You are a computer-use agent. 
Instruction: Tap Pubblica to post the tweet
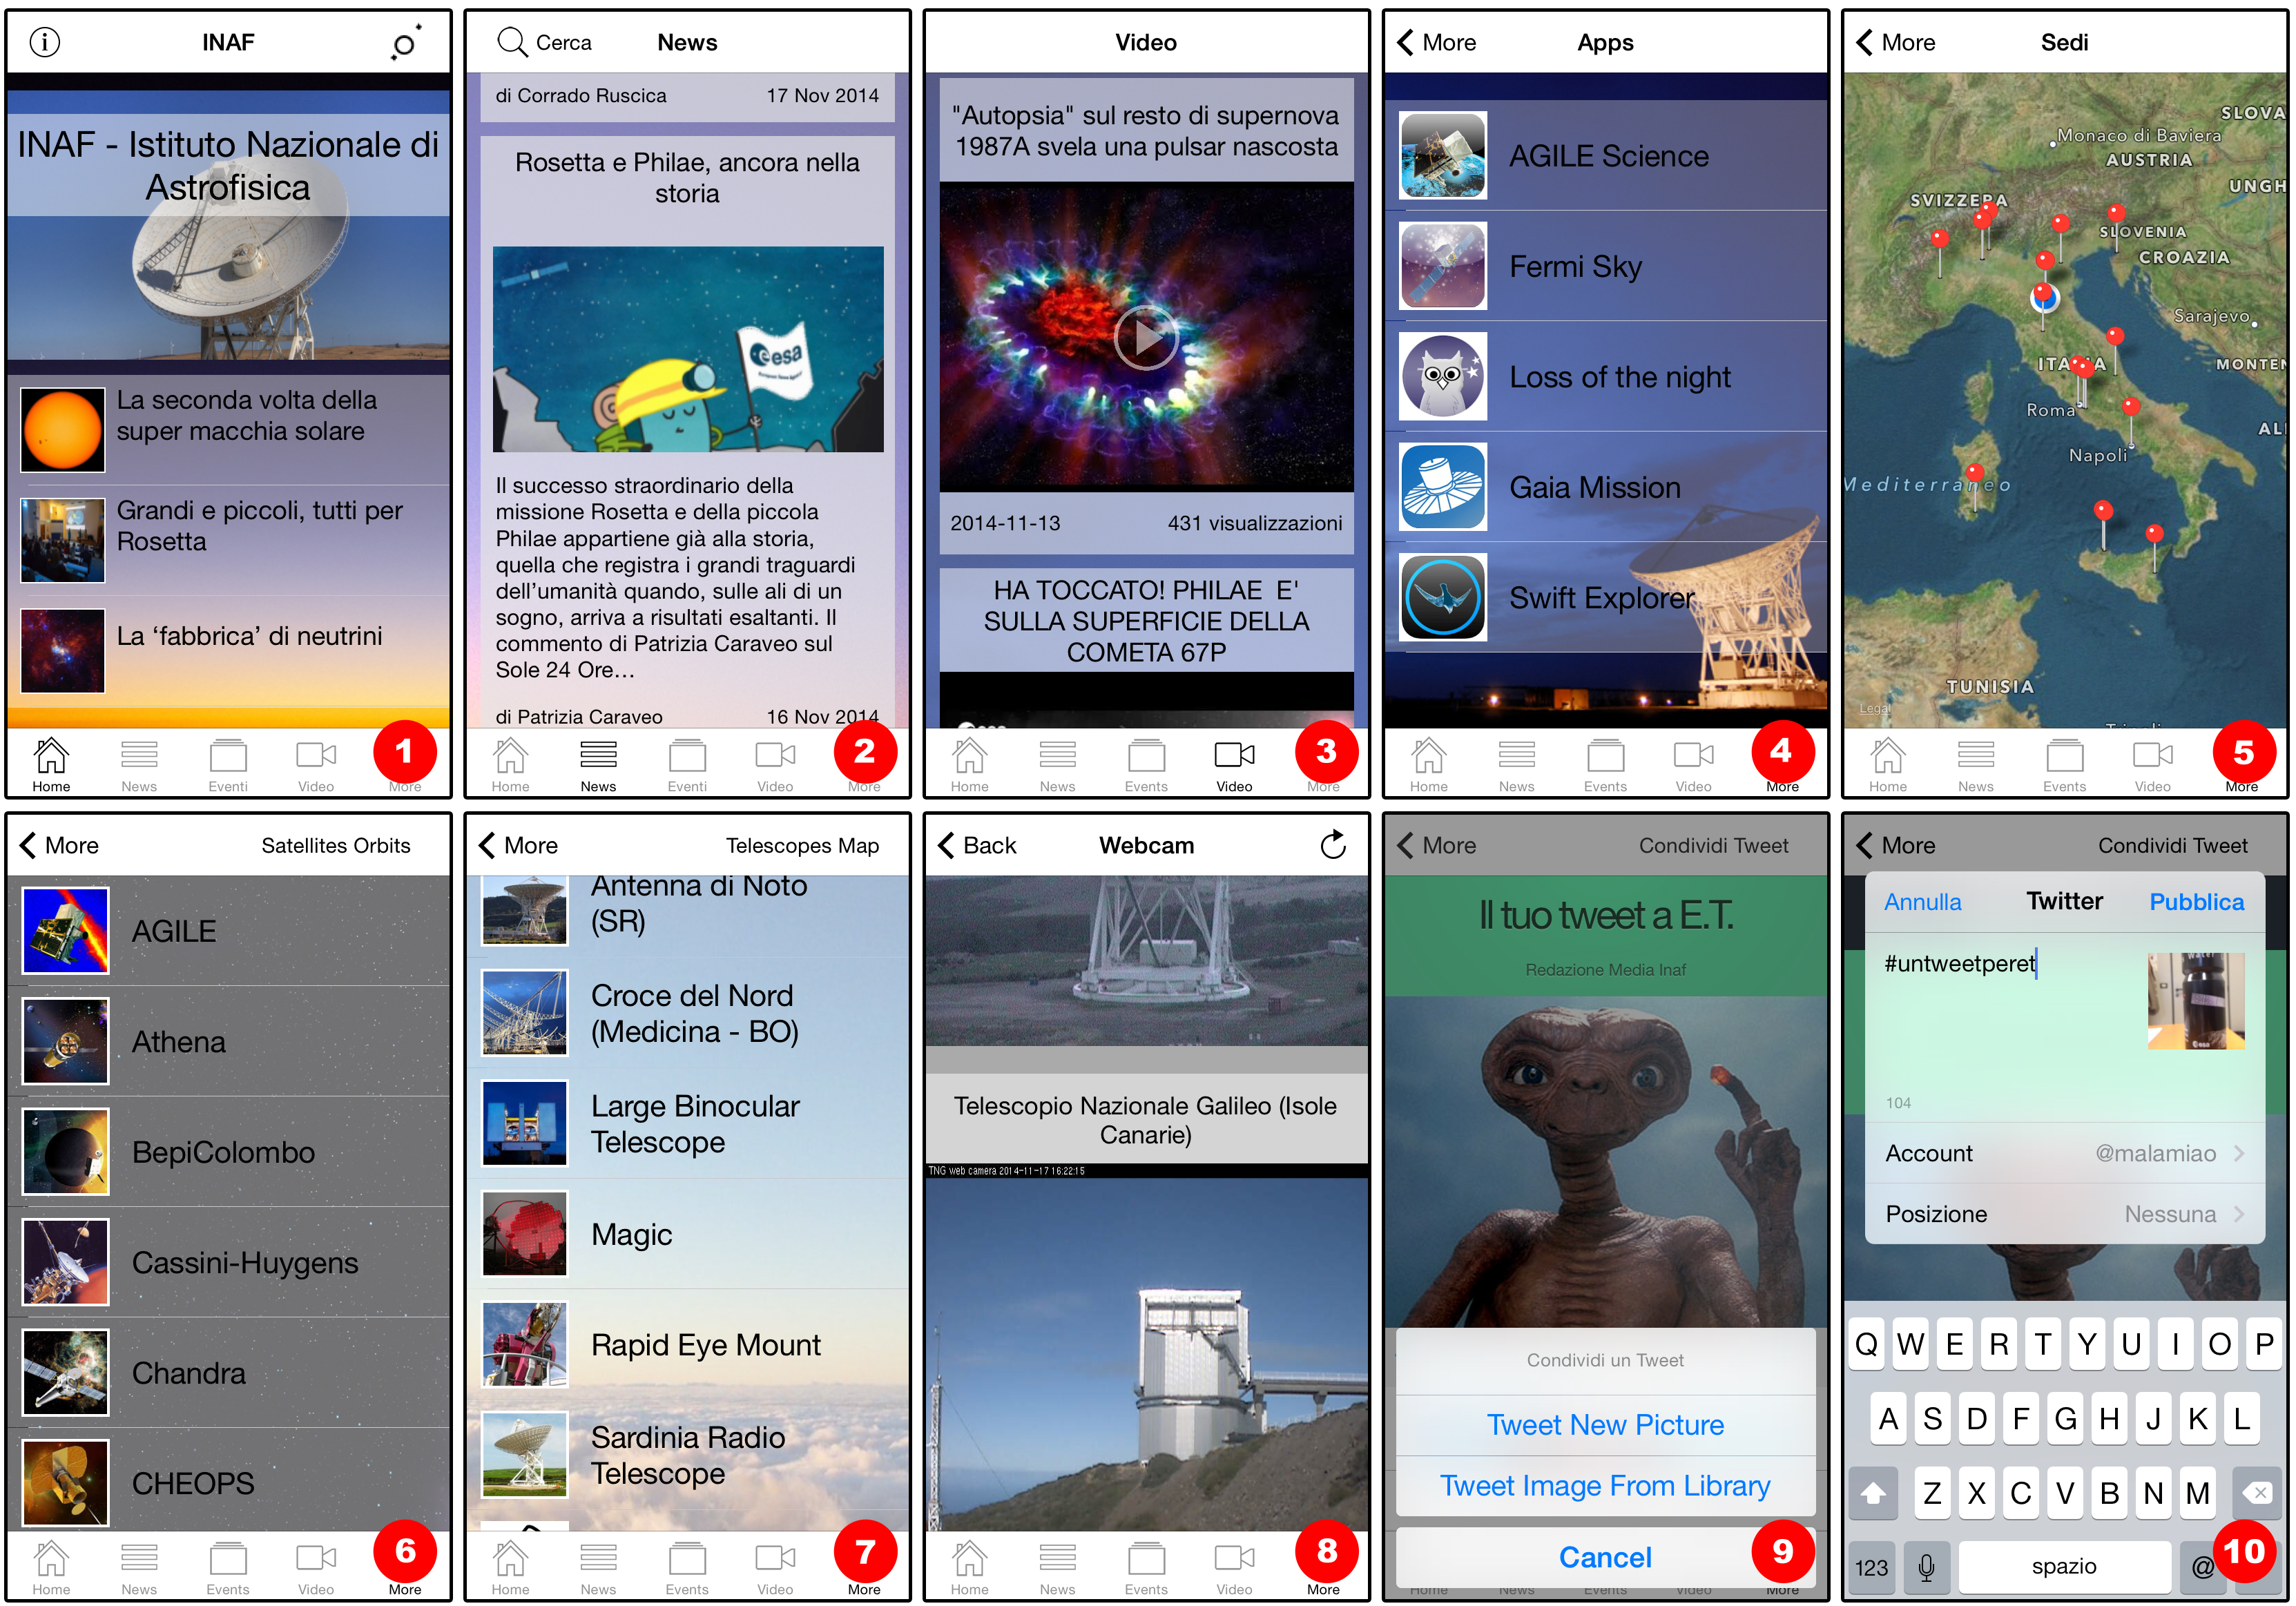(x=2196, y=902)
